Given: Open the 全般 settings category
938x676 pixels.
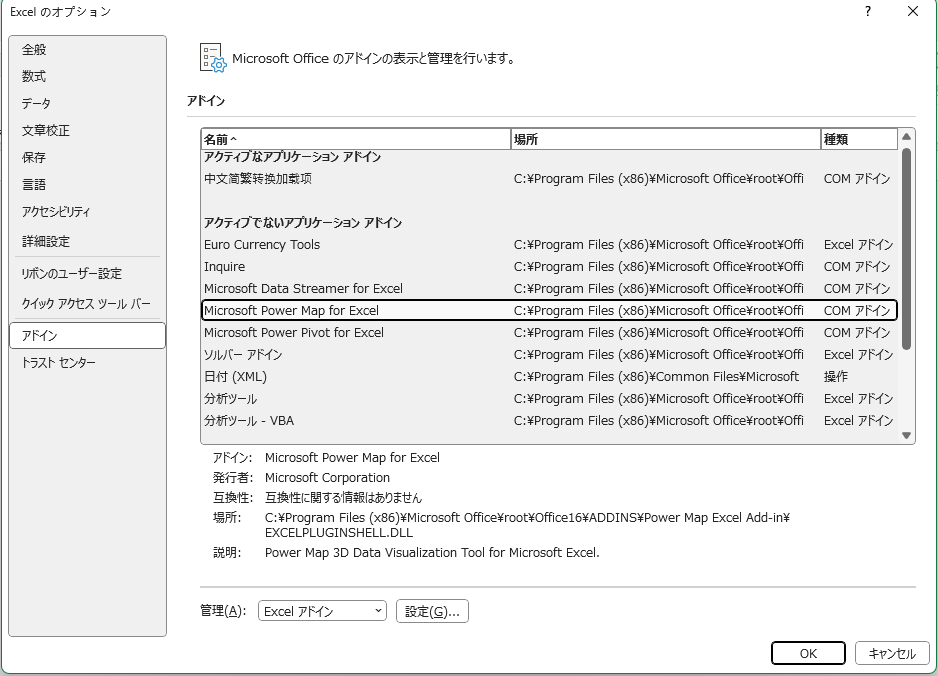Looking at the screenshot, I should click(x=35, y=50).
